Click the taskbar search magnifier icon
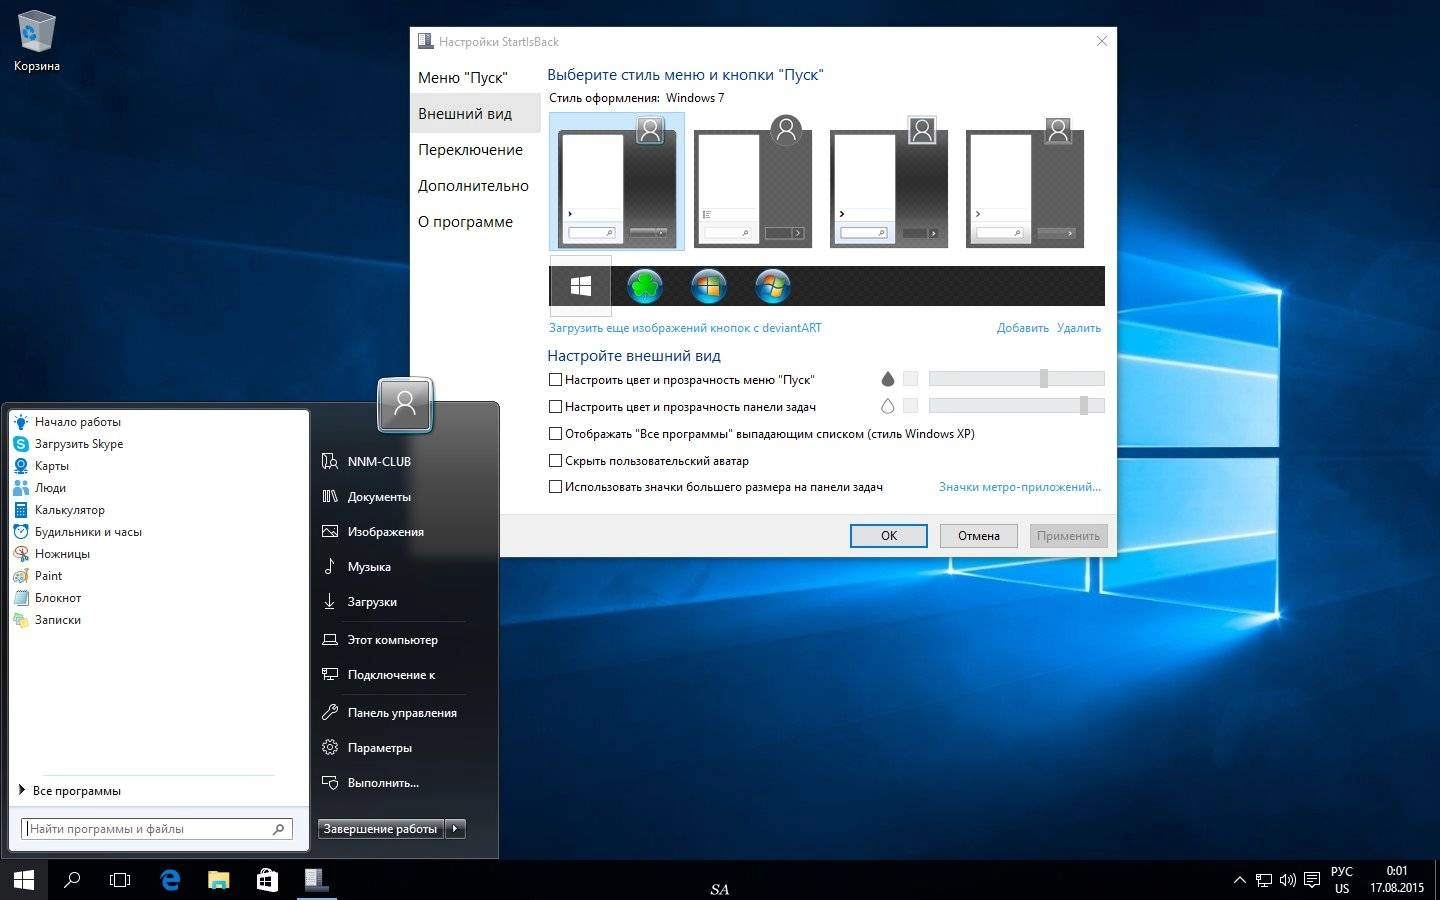1440x900 pixels. [x=72, y=880]
